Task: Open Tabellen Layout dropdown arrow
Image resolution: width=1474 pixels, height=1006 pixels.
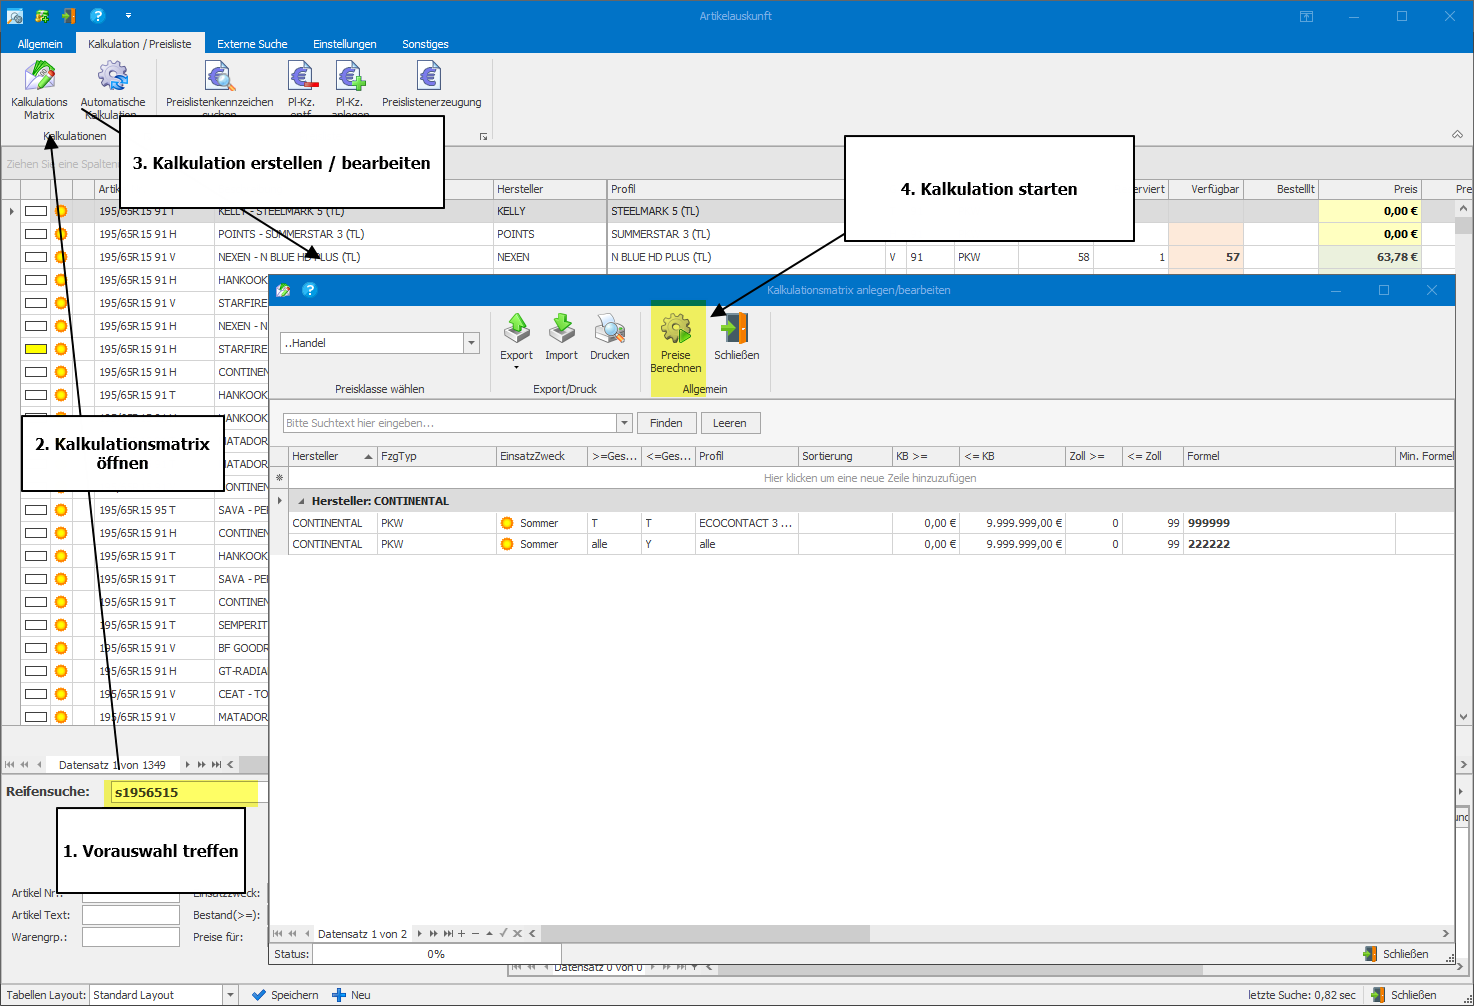Action: 230,995
